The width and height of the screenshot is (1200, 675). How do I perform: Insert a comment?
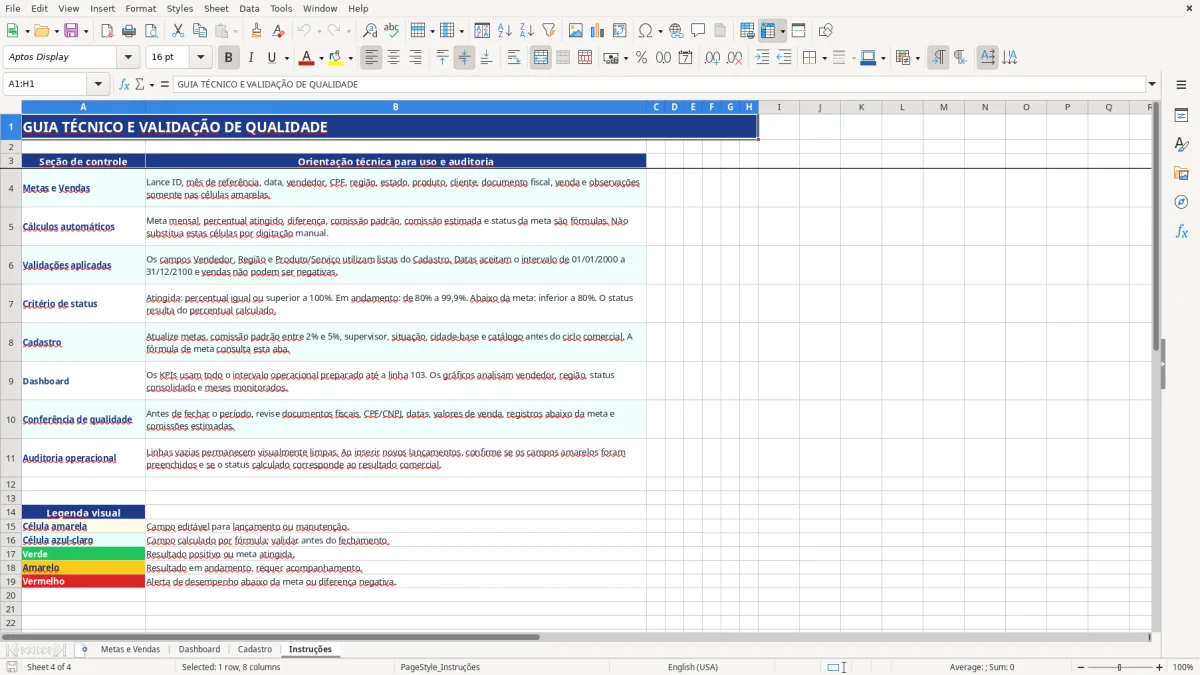698,31
